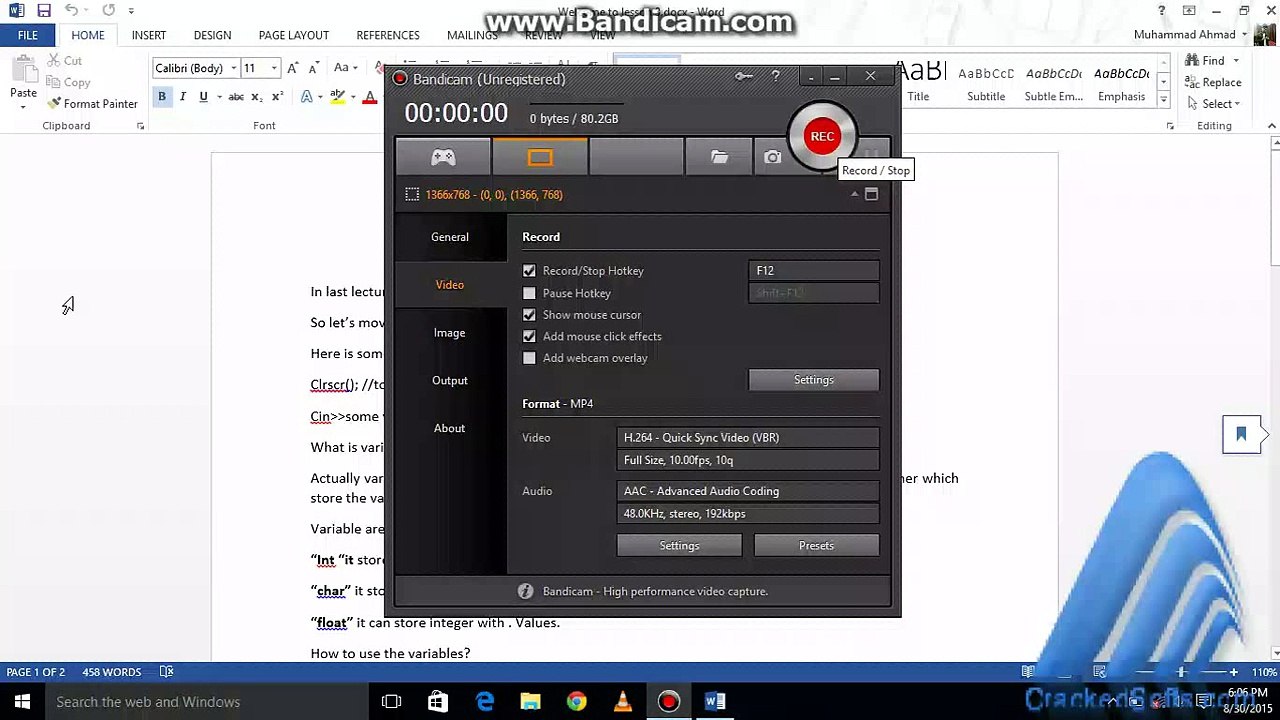Viewport: 1280px width, 720px height.
Task: Open Google Chrome from the taskbar
Action: (x=577, y=702)
